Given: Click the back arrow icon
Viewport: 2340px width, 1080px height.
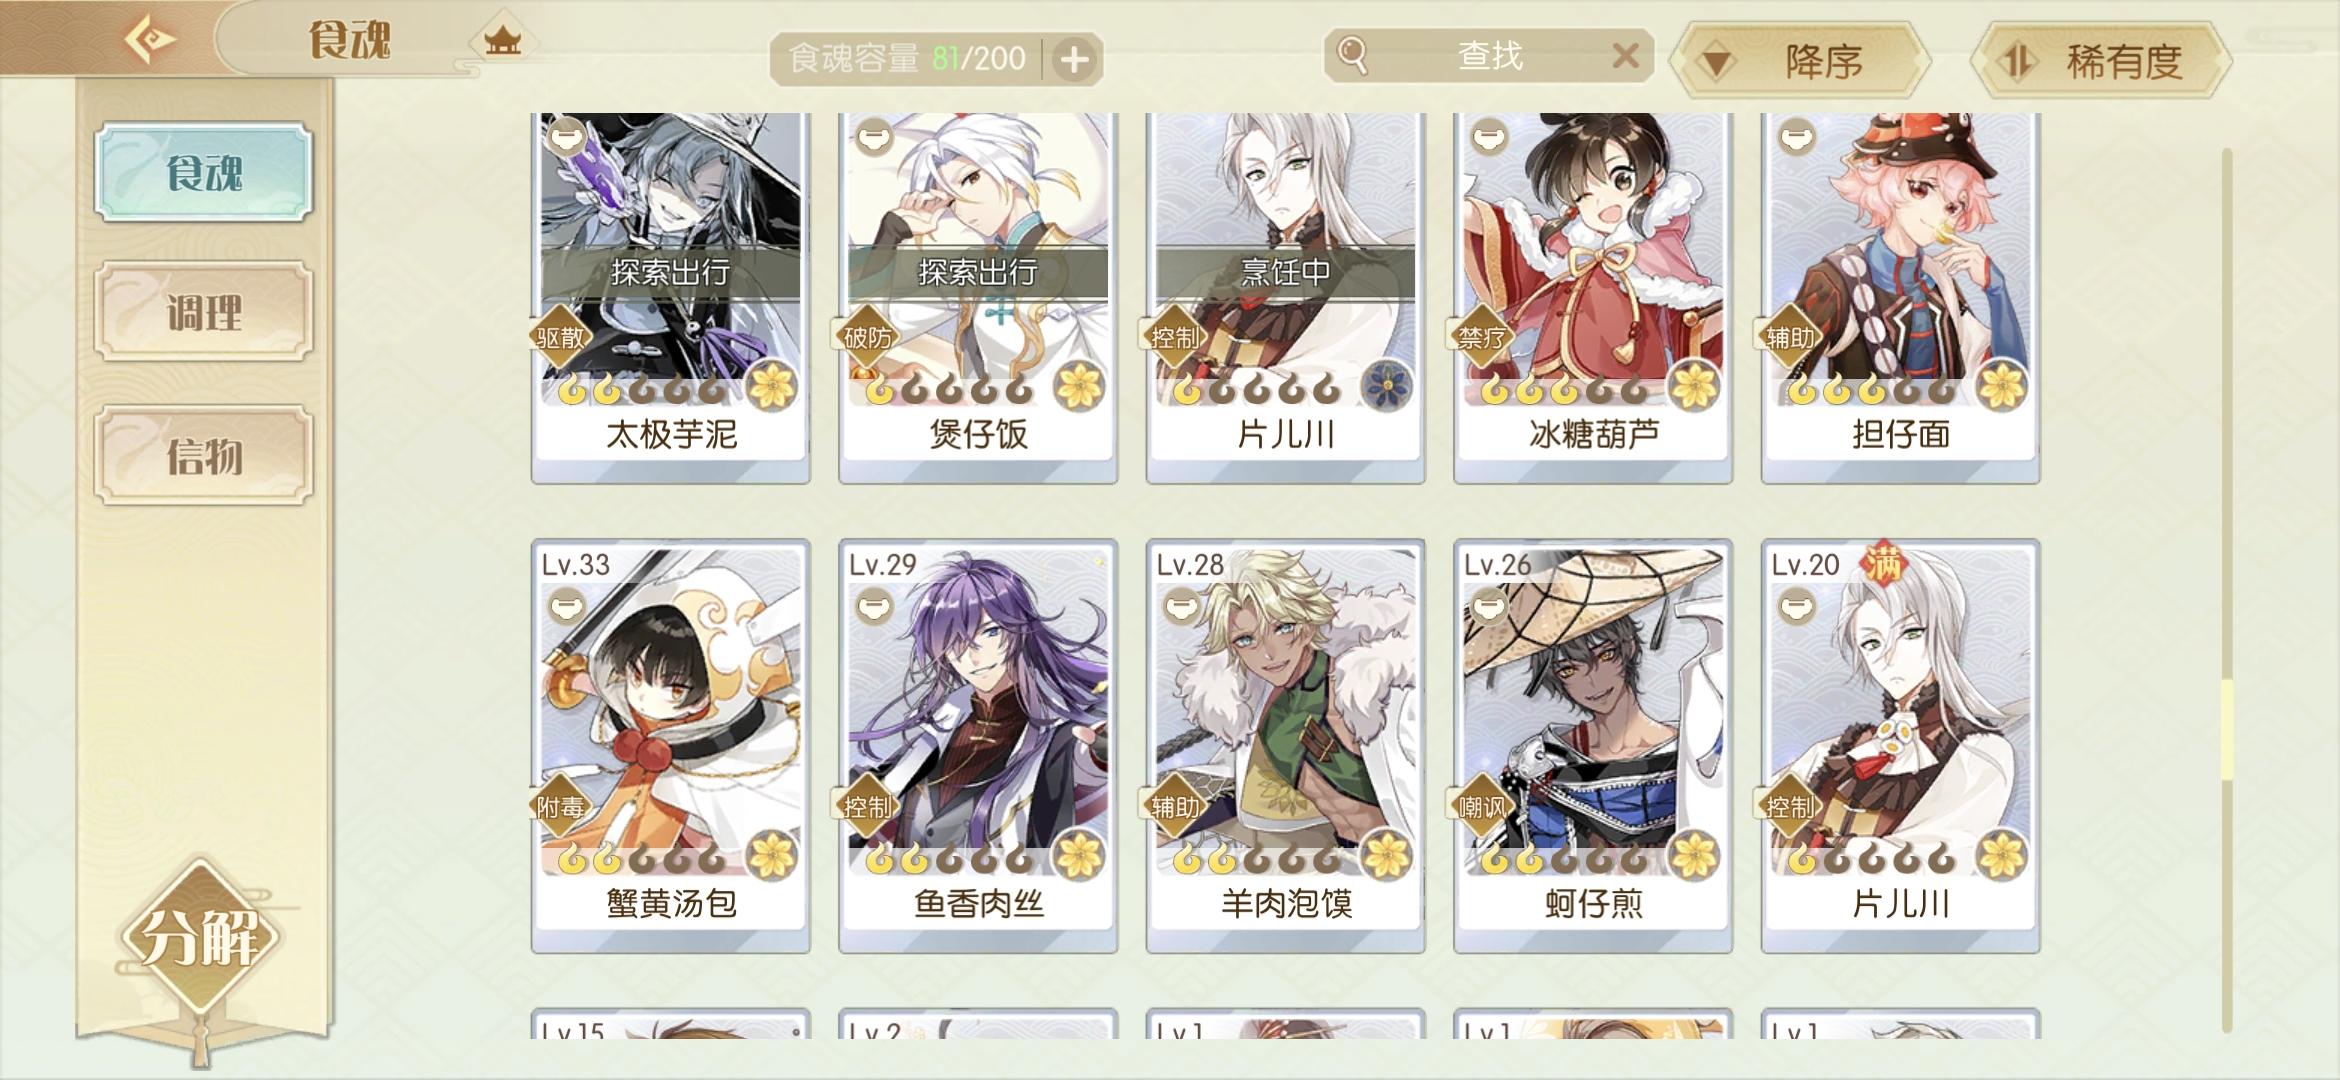Looking at the screenshot, I should 150,40.
